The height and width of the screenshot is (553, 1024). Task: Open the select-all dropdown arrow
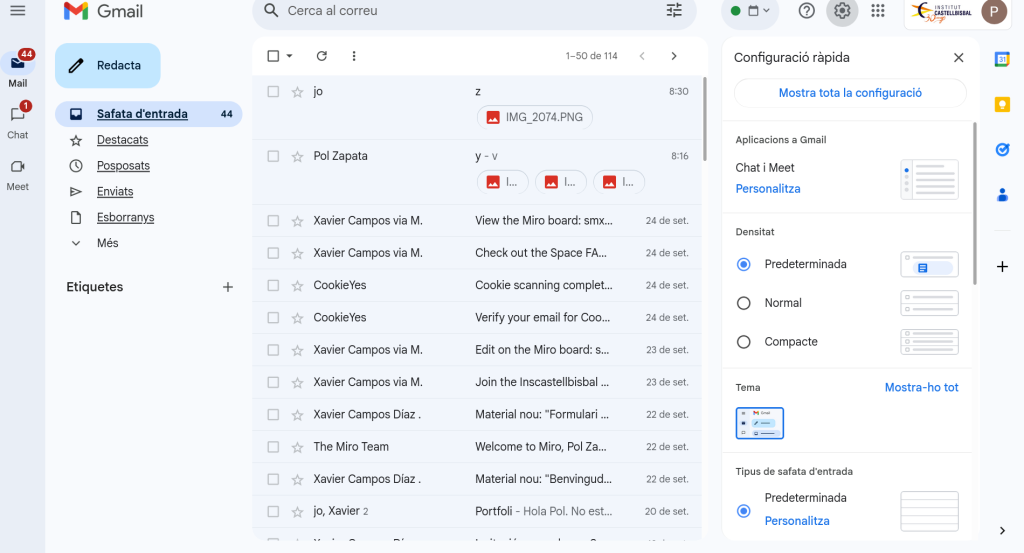point(290,56)
